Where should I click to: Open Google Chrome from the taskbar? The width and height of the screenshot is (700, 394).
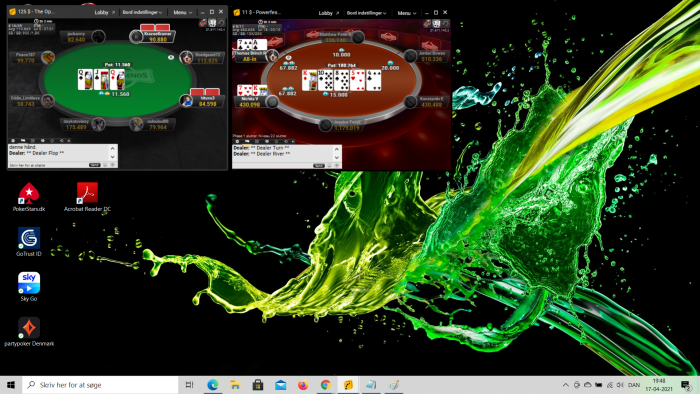coord(325,385)
